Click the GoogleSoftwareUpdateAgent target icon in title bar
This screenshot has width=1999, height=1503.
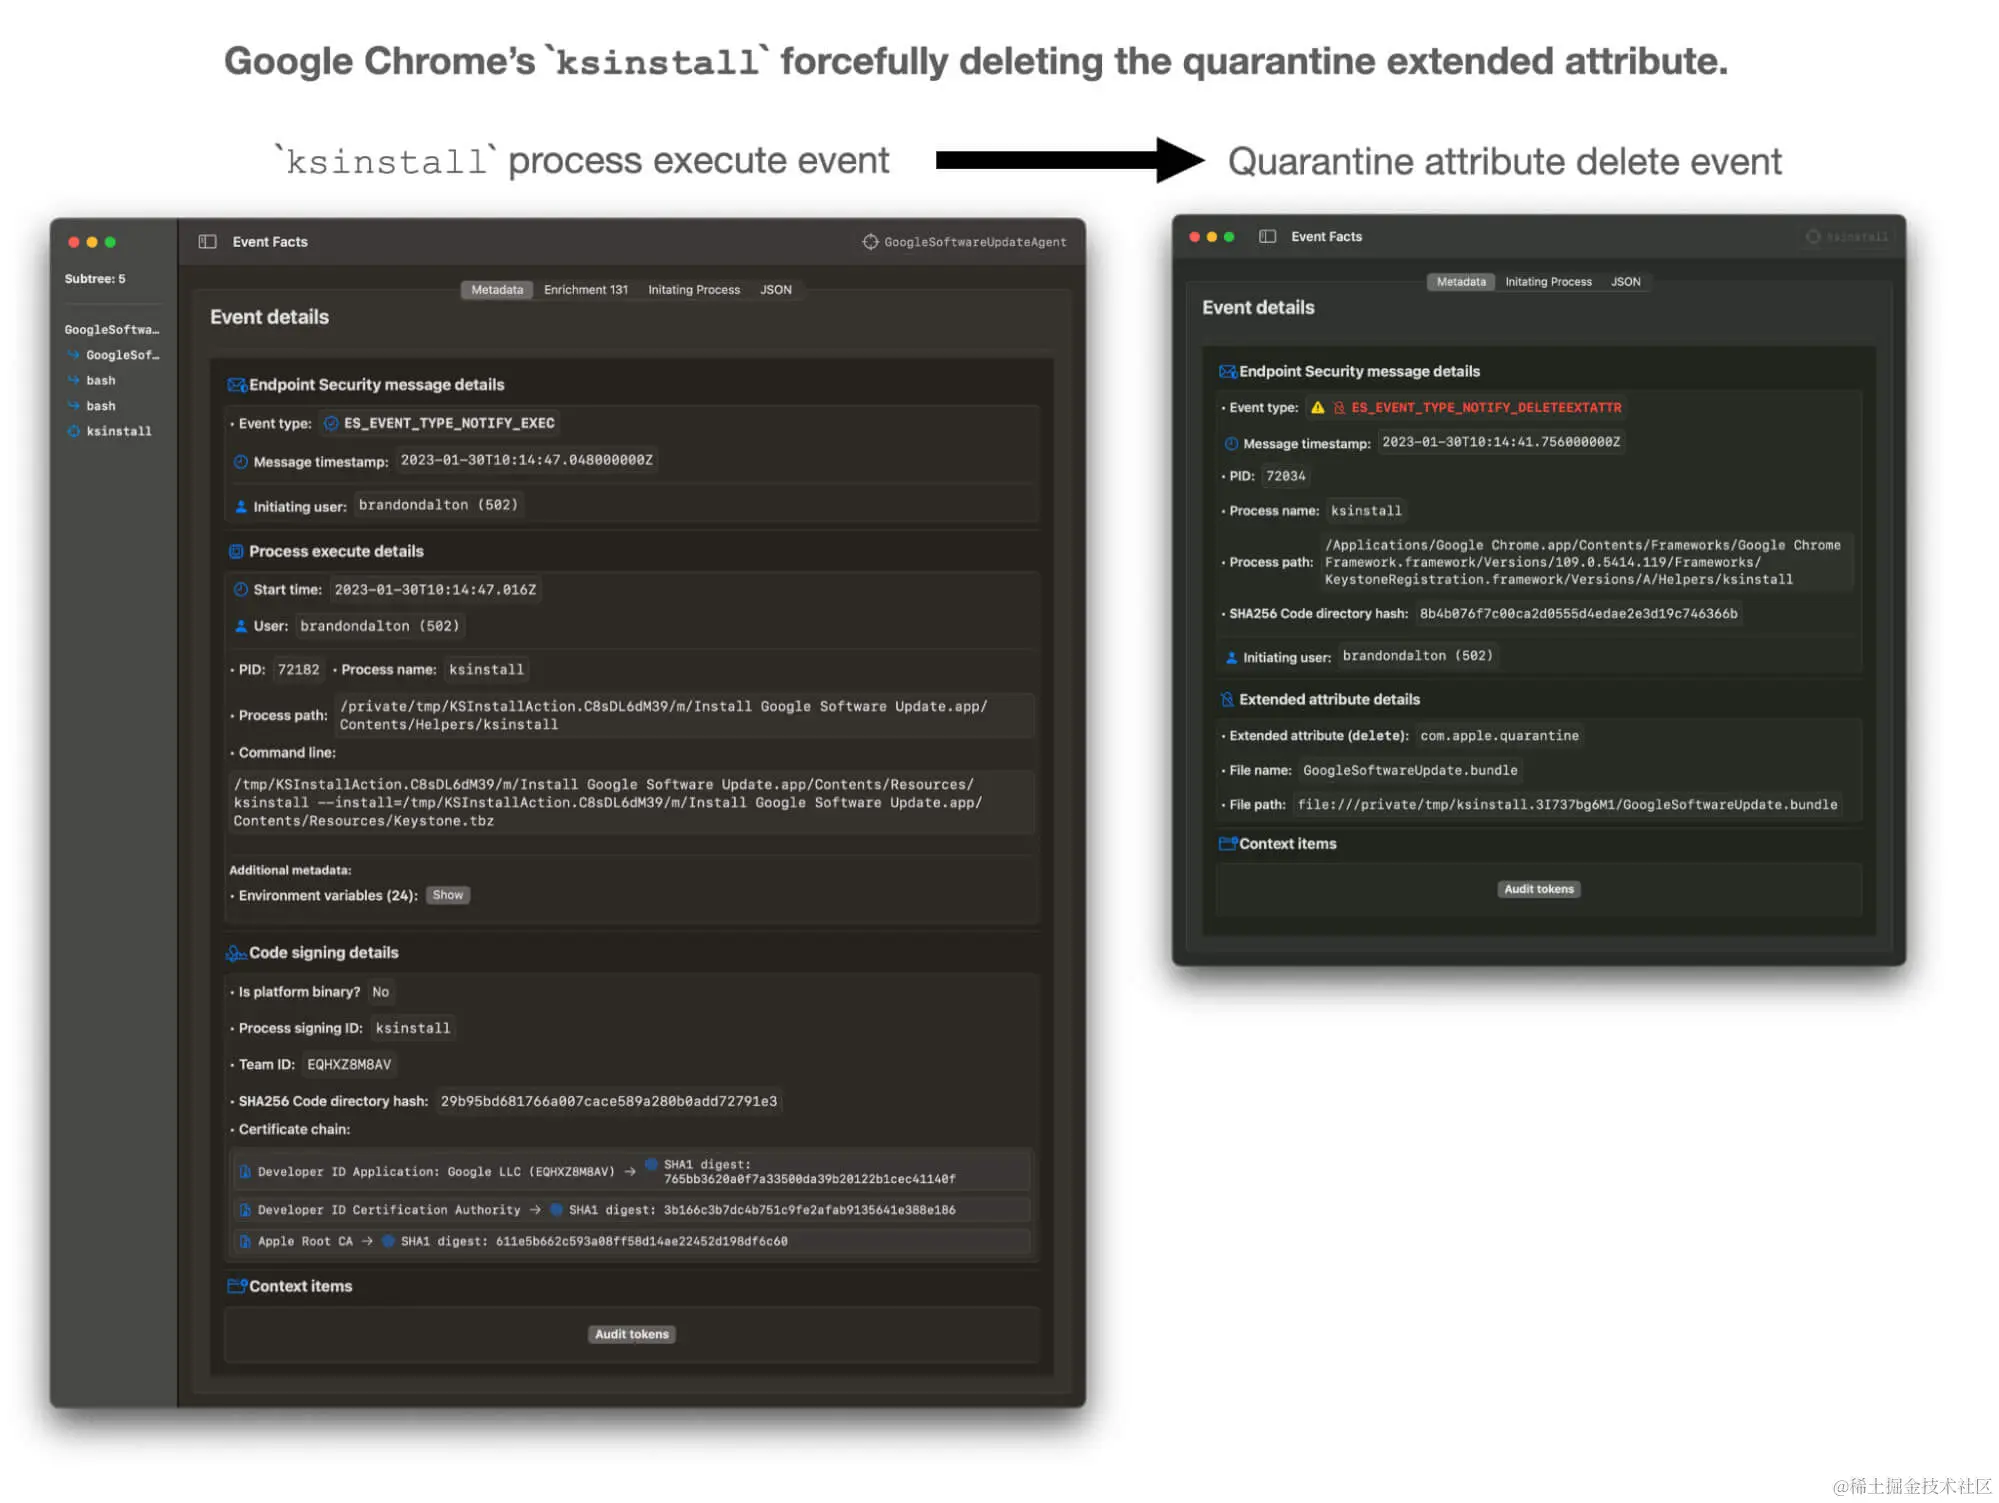870,242
